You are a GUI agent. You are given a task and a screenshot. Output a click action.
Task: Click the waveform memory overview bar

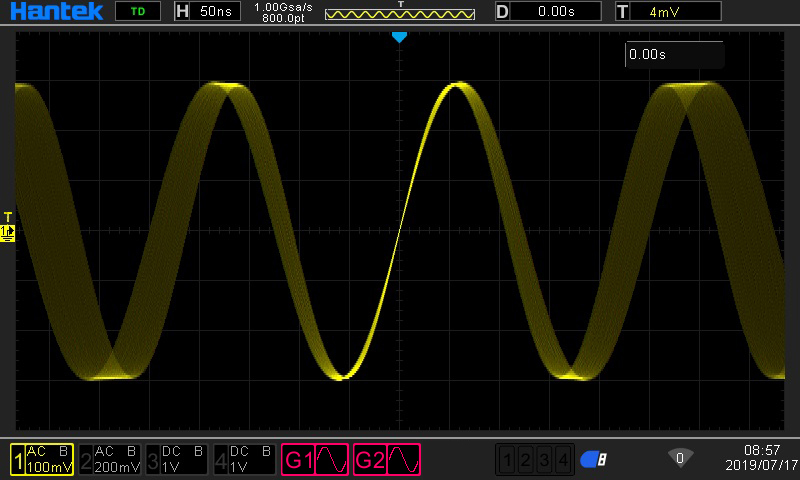pos(400,14)
